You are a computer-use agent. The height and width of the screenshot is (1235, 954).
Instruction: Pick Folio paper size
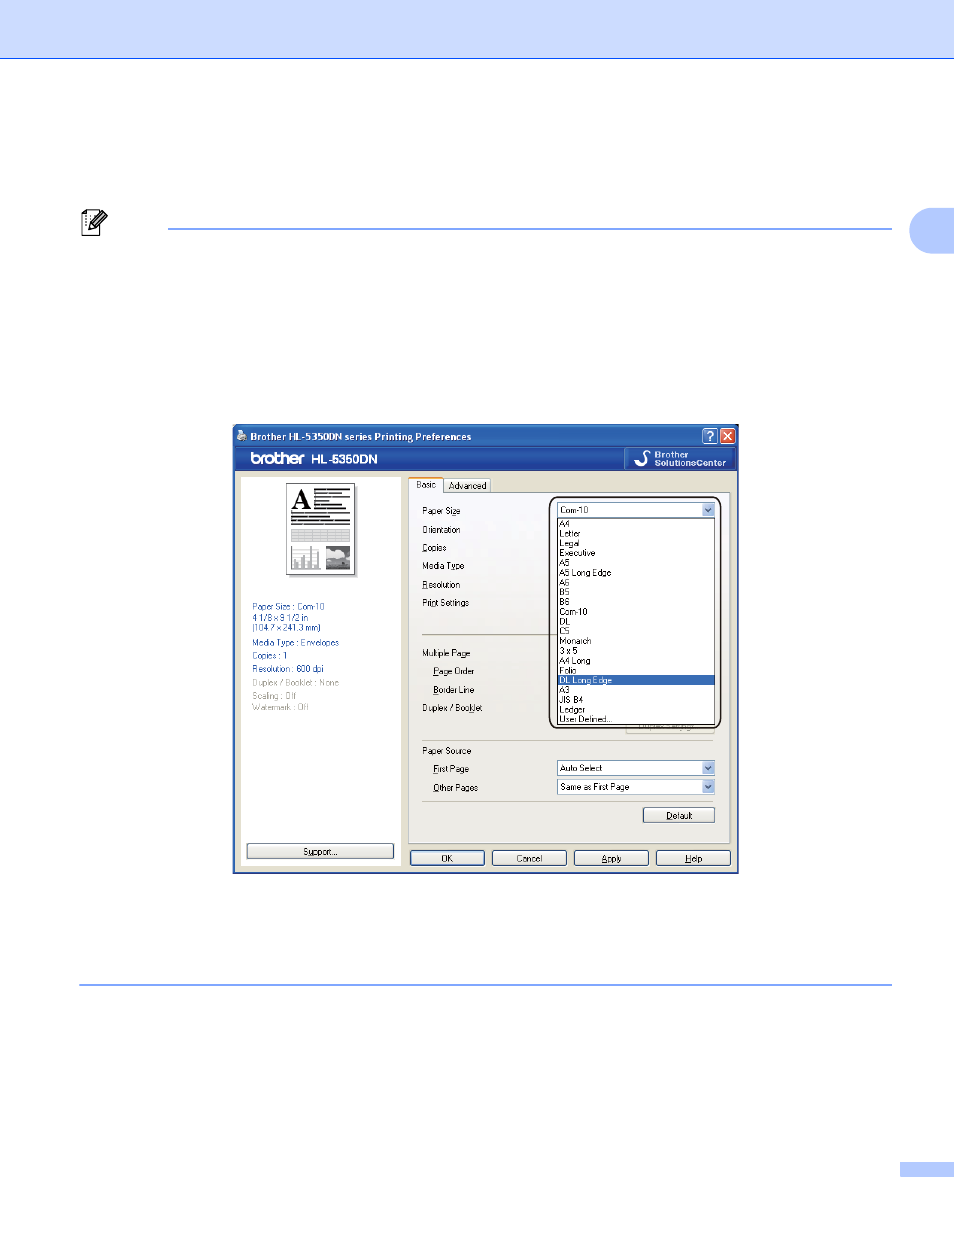pyautogui.click(x=636, y=671)
